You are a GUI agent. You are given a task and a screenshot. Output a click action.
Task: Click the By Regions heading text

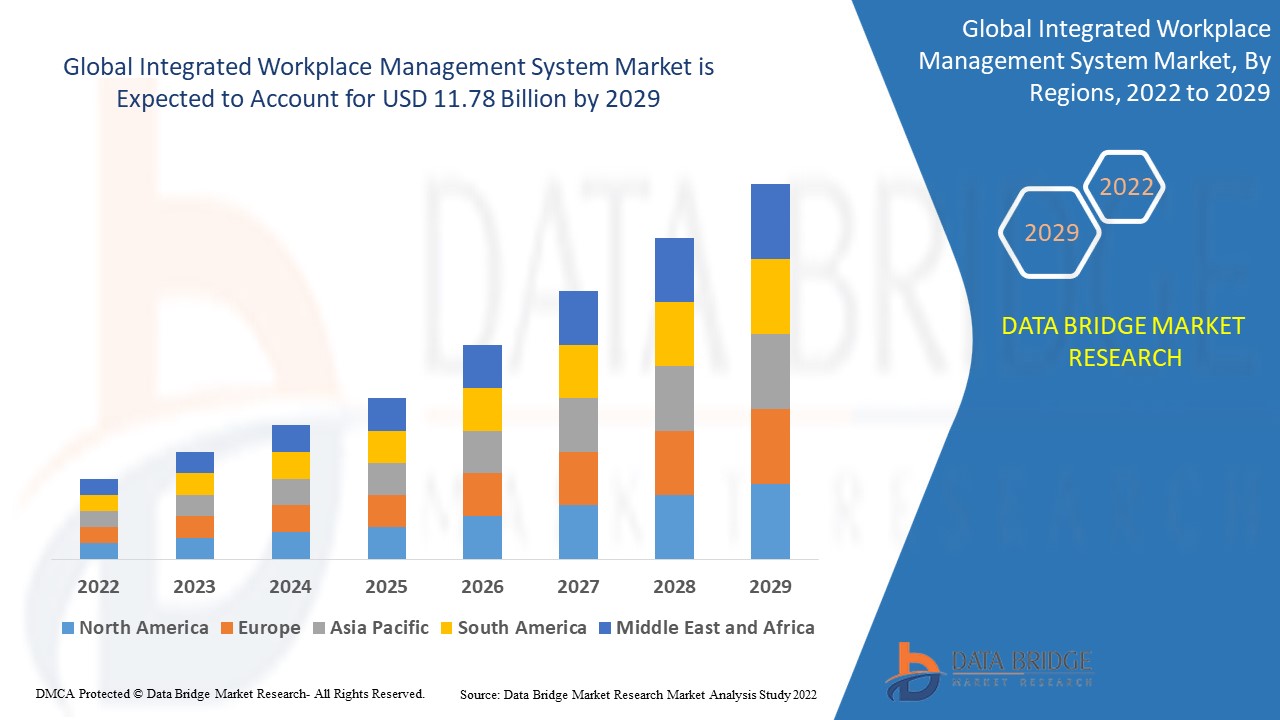point(1094,61)
